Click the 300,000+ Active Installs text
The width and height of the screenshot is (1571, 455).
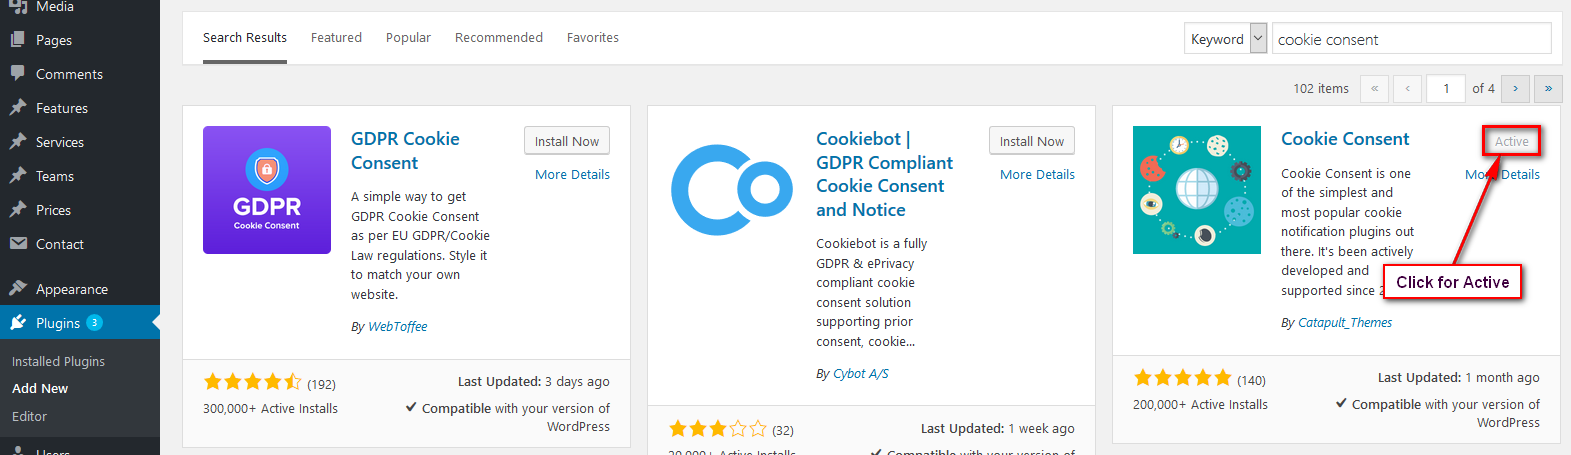coord(270,408)
